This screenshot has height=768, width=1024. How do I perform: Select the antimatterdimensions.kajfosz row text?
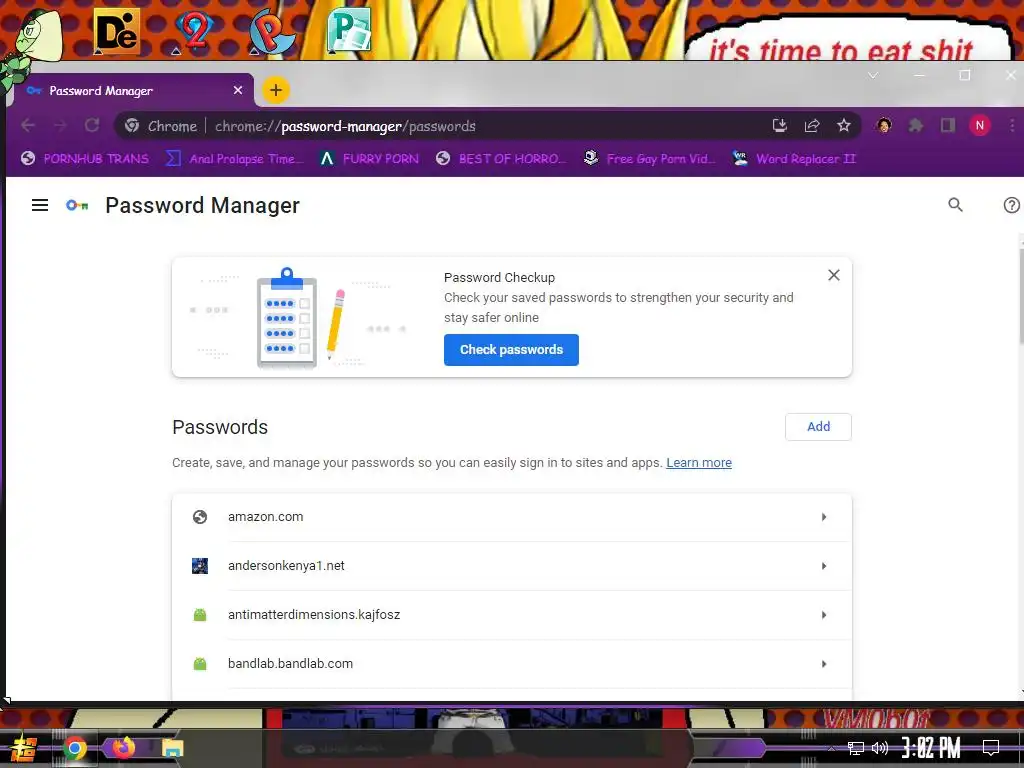coord(314,615)
